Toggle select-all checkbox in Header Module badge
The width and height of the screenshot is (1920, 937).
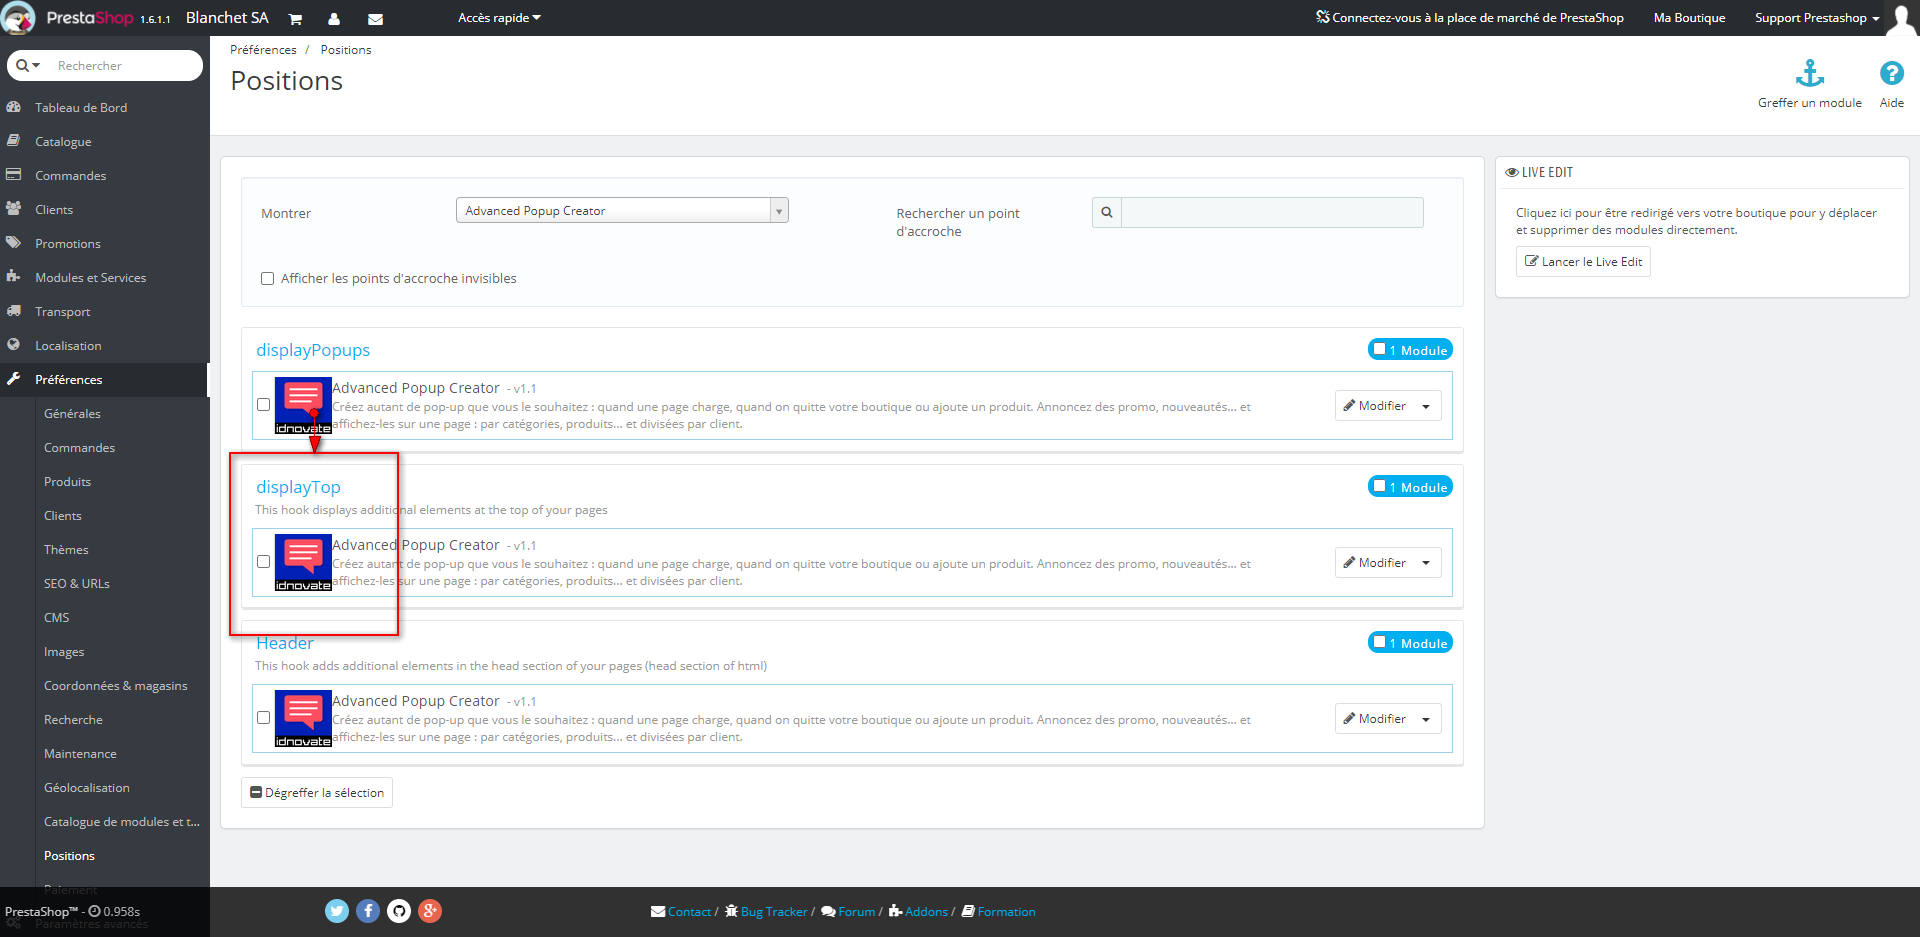[1380, 642]
